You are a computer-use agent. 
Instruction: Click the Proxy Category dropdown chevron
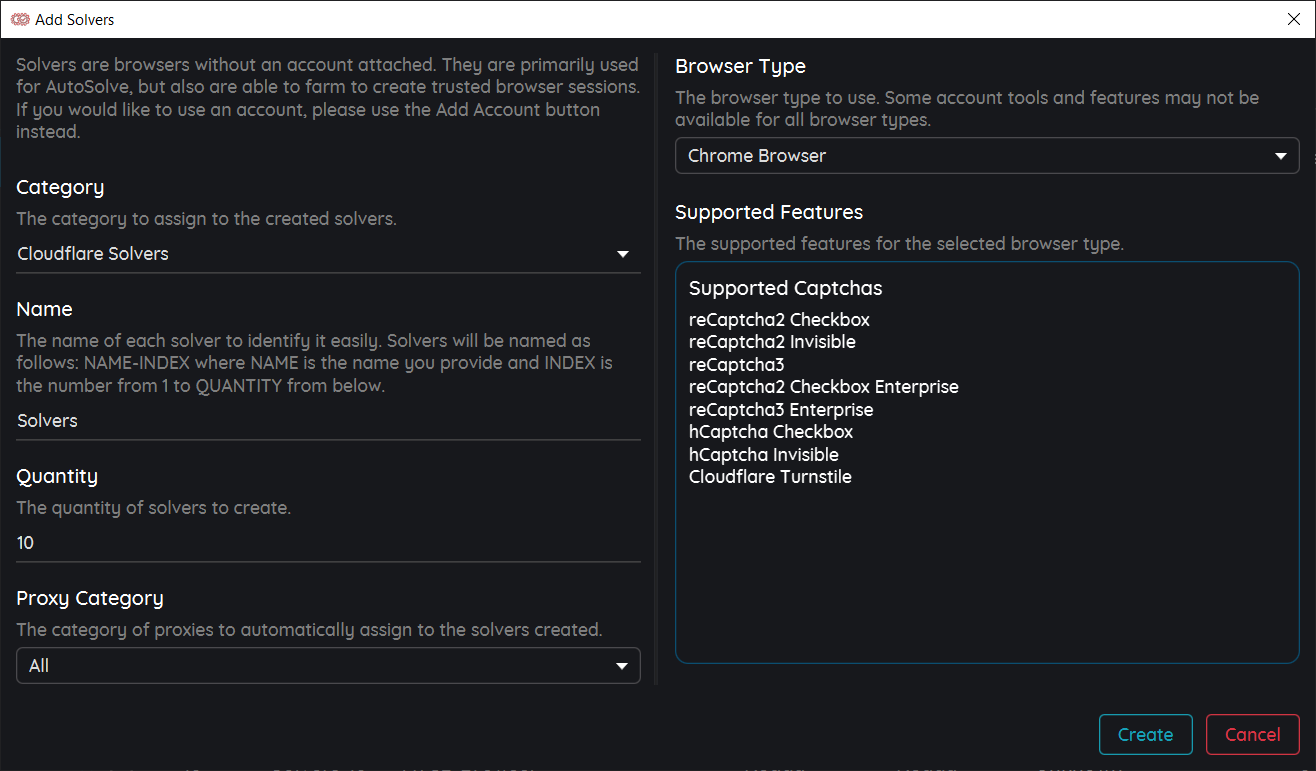(621, 665)
